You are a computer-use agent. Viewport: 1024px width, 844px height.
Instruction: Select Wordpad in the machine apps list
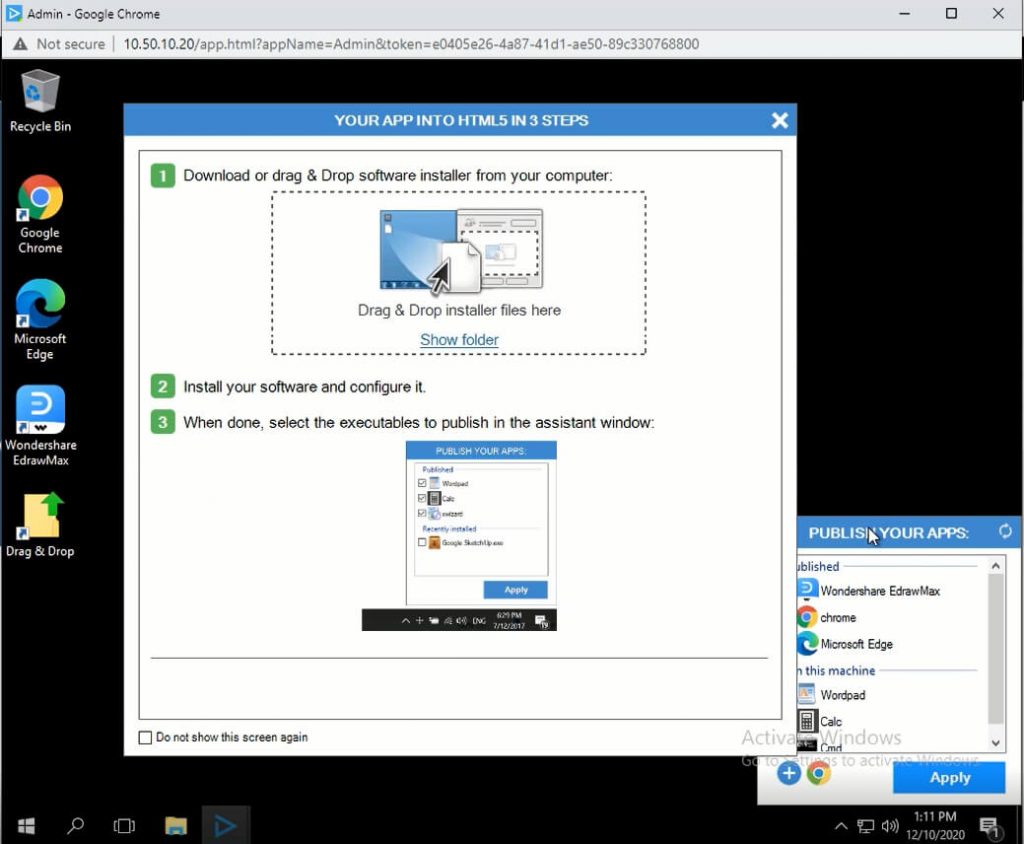point(842,695)
